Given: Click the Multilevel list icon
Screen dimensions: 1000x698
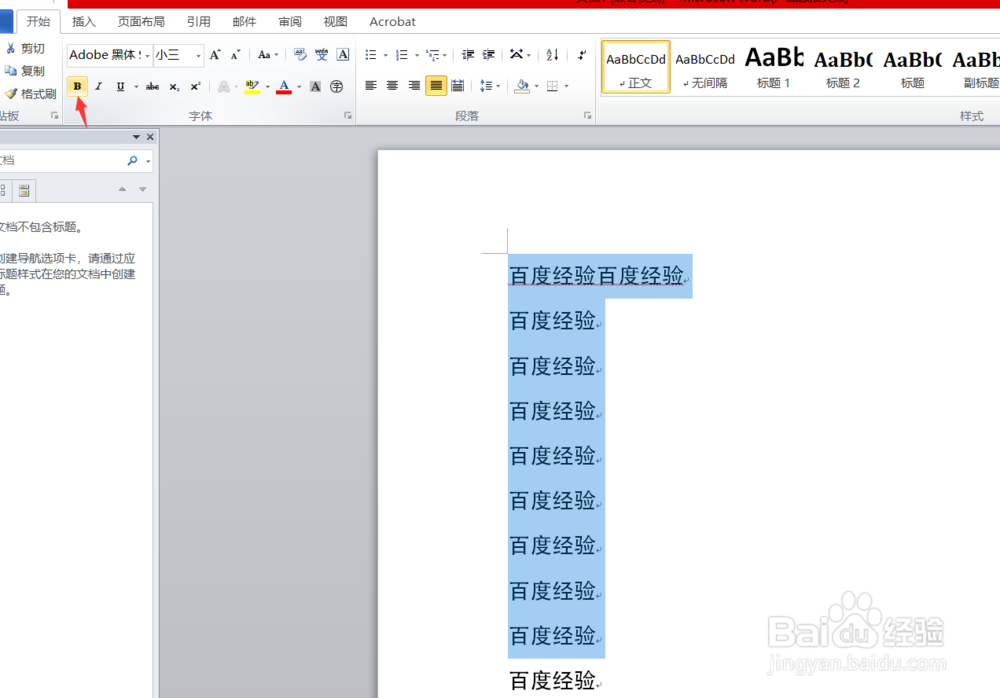Looking at the screenshot, I should point(433,55).
